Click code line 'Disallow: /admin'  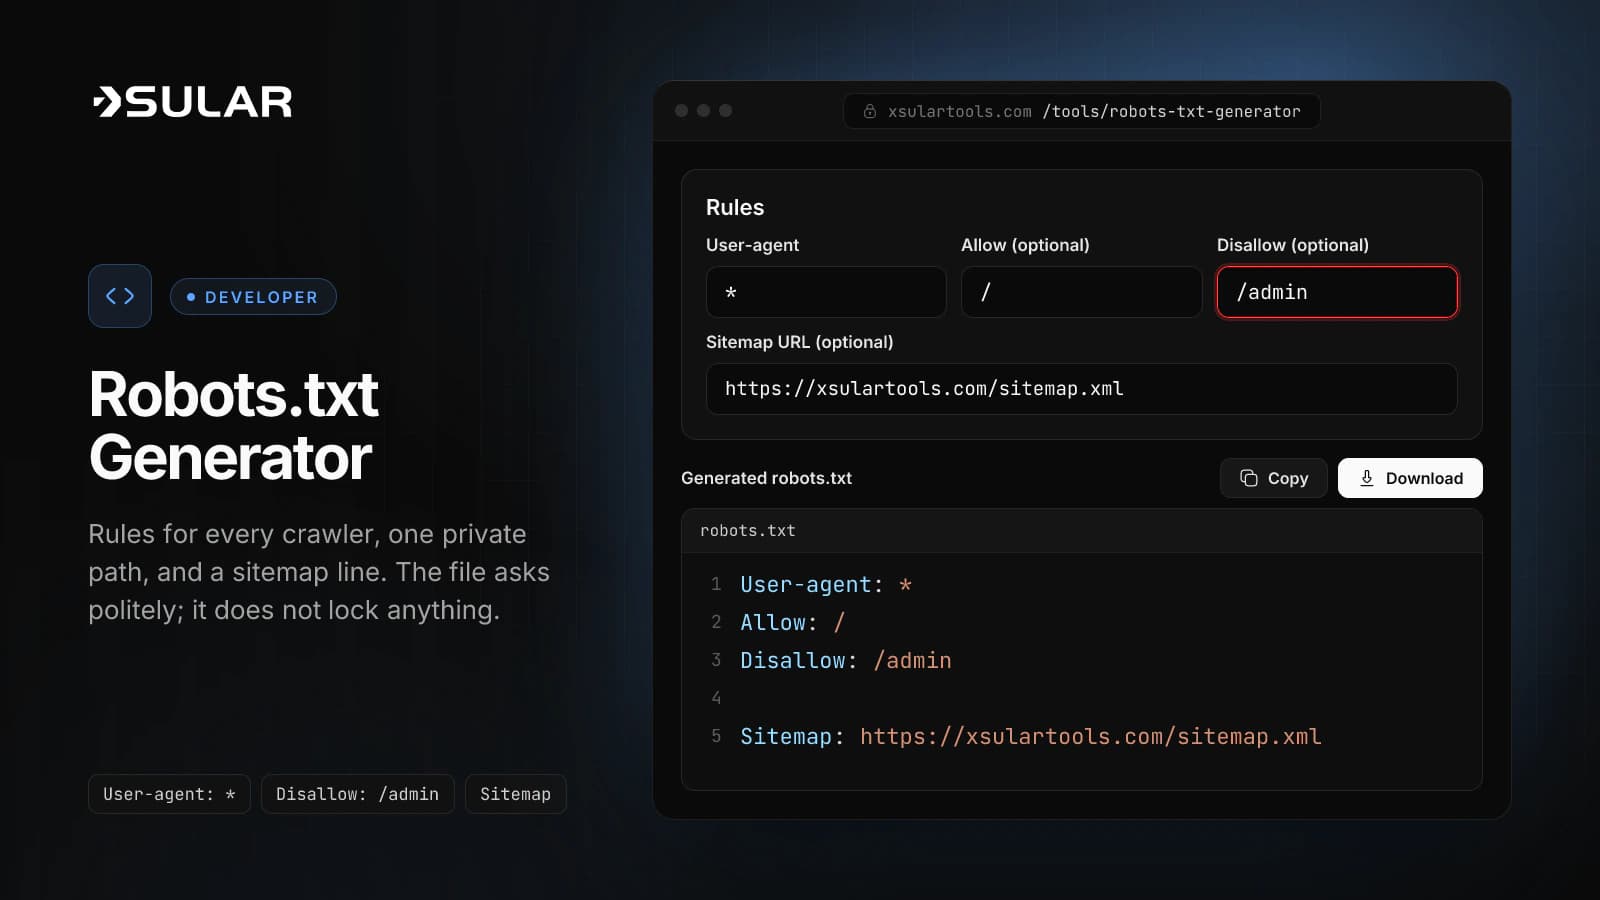[x=846, y=661]
